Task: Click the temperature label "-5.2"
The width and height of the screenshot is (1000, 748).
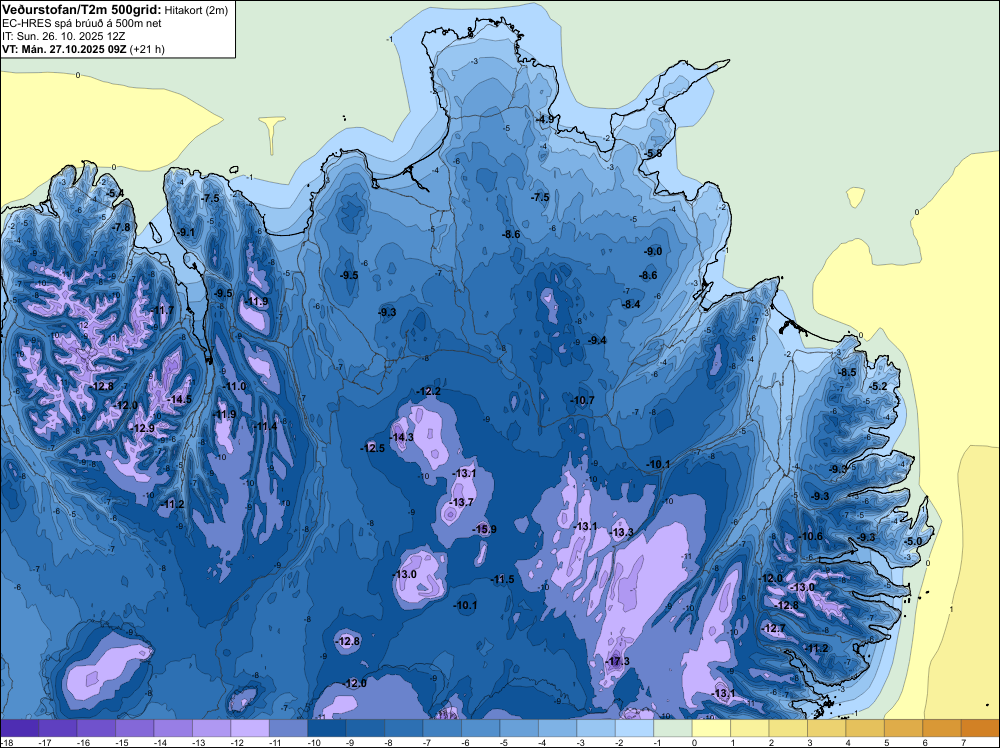Action: click(878, 386)
